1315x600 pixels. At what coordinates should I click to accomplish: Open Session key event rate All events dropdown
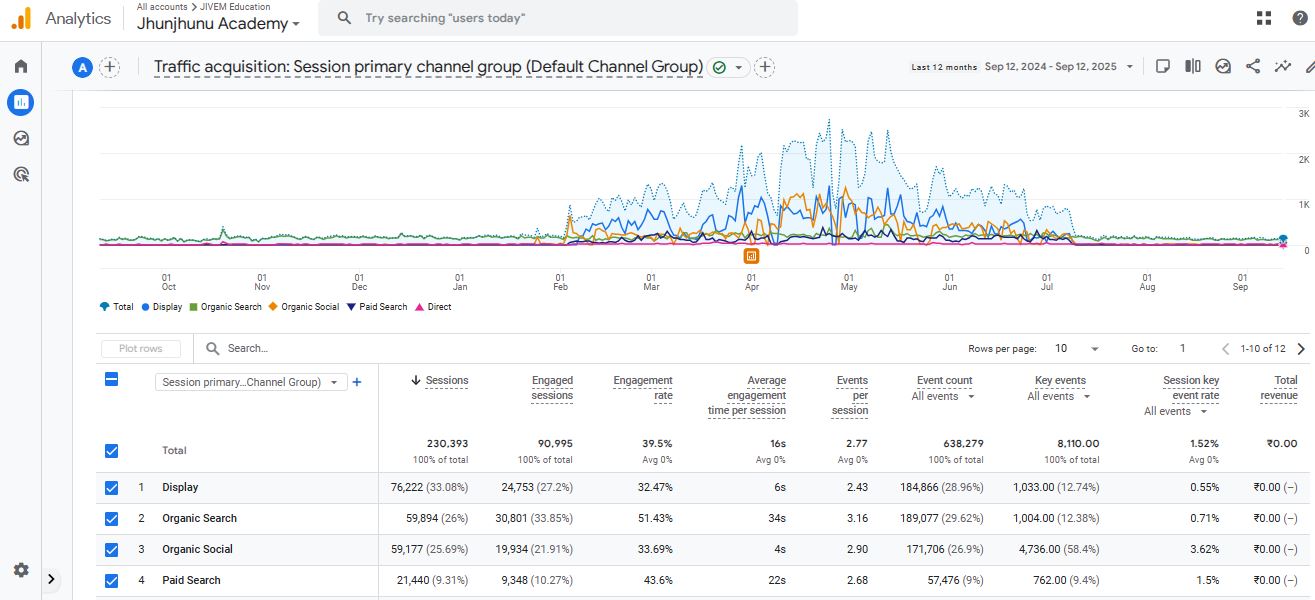[1176, 412]
